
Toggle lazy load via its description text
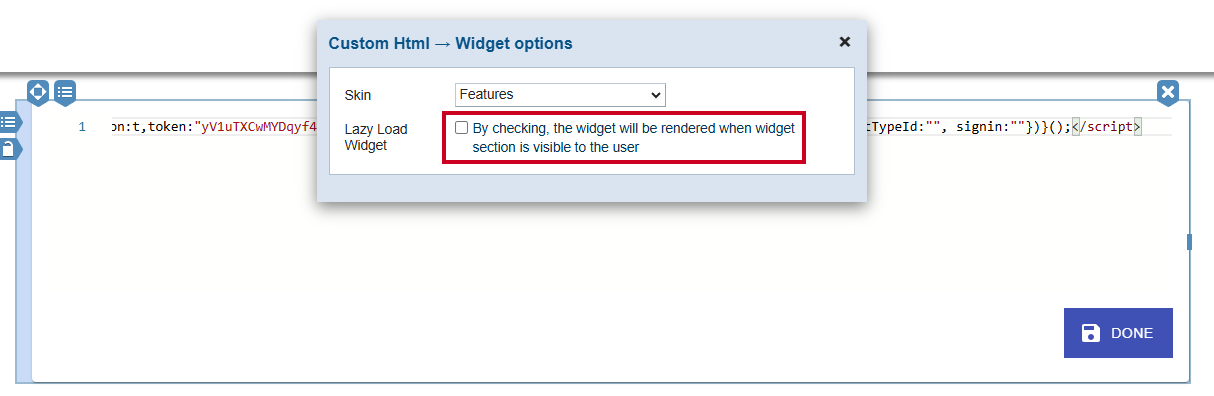point(634,137)
